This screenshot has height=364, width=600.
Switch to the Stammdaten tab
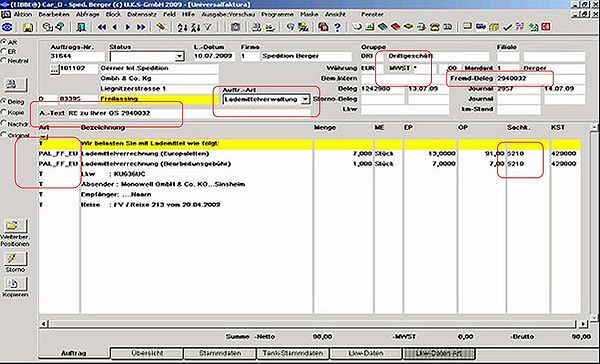pos(220,353)
